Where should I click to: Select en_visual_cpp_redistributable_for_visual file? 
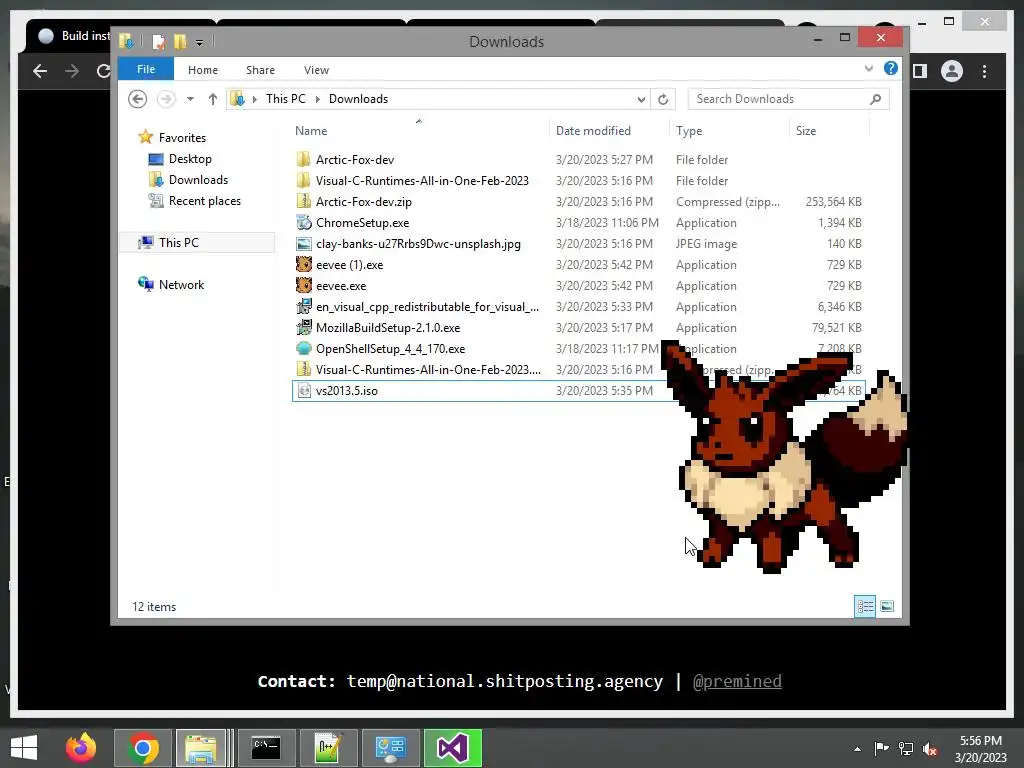click(x=427, y=306)
